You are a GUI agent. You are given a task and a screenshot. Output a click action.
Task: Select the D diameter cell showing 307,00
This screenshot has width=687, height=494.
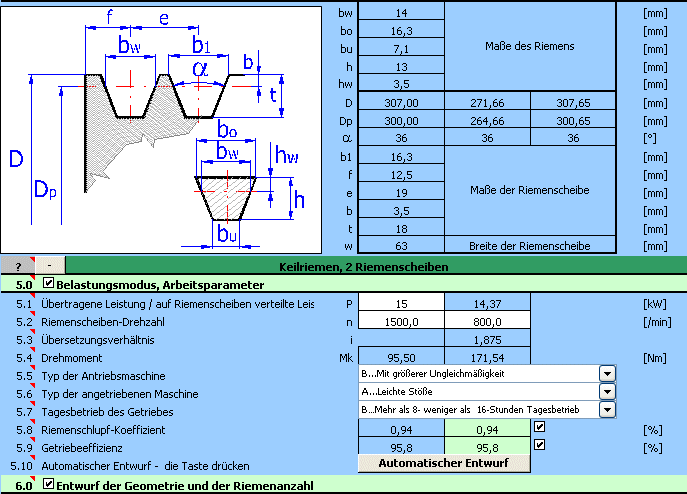(x=400, y=103)
